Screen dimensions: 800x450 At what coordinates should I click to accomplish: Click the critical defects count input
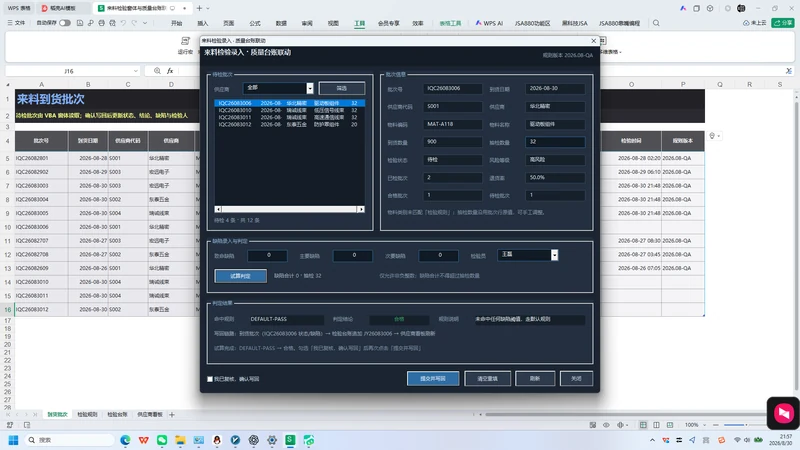click(x=267, y=255)
